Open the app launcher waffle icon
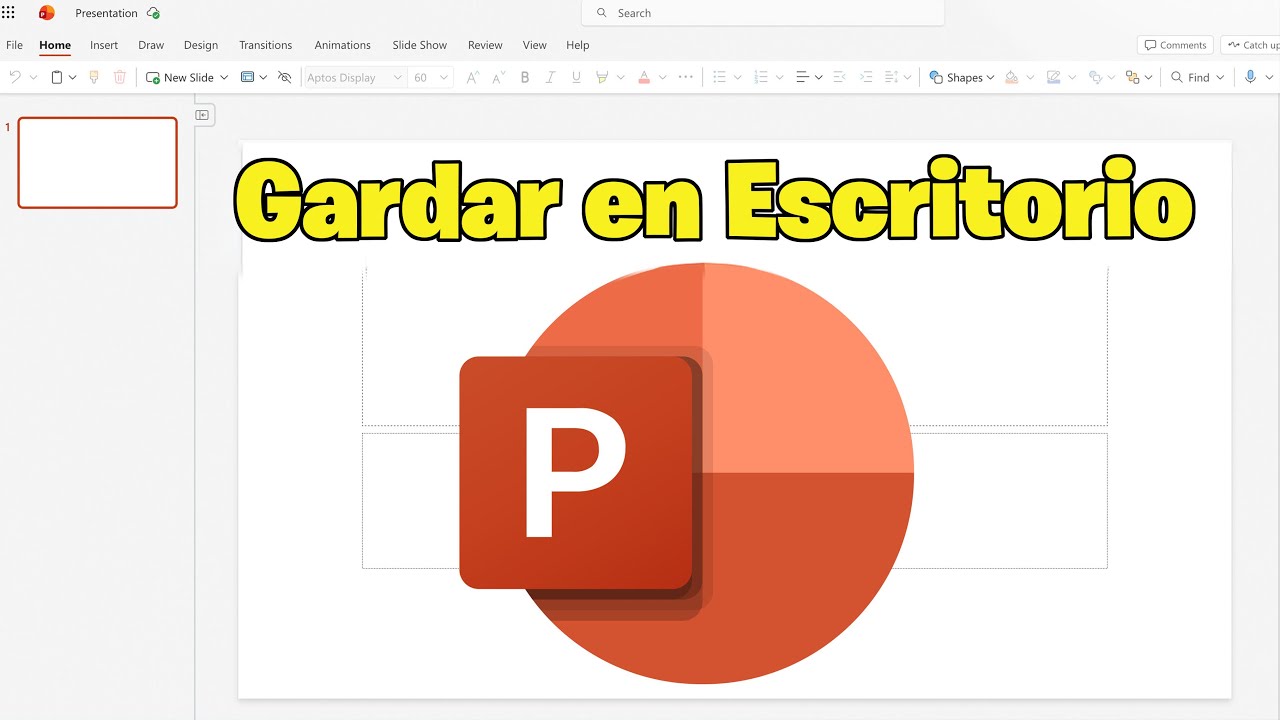Viewport: 1280px width, 720px height. 8,13
